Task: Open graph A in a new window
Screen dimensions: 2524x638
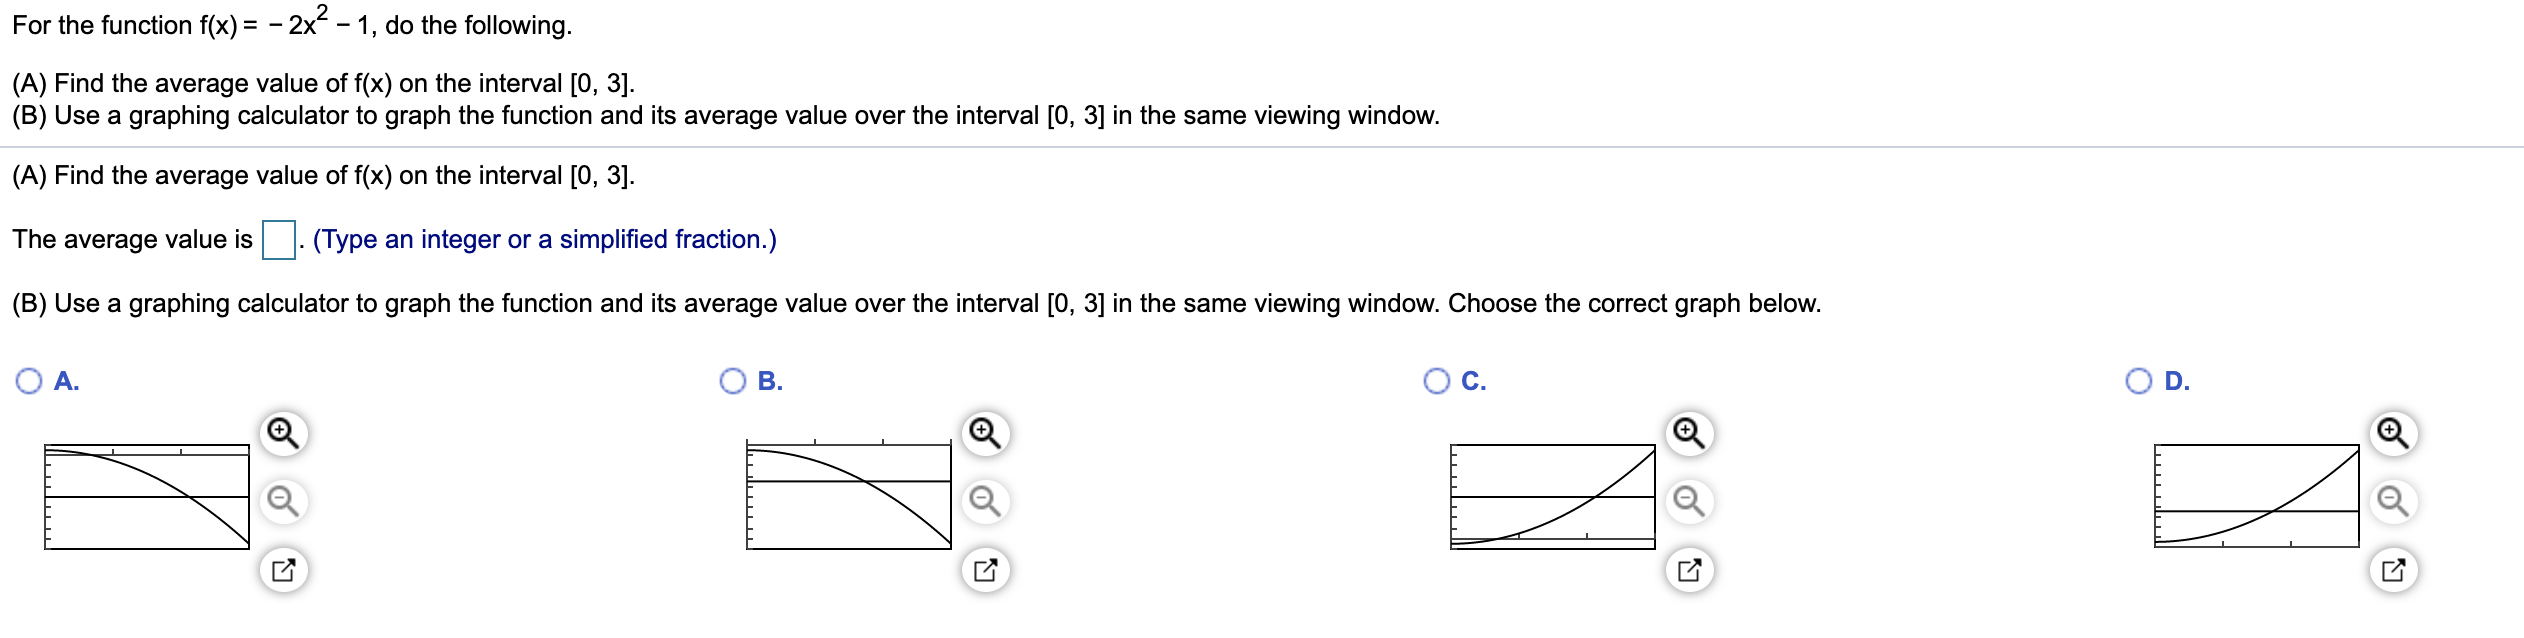Action: click(284, 569)
